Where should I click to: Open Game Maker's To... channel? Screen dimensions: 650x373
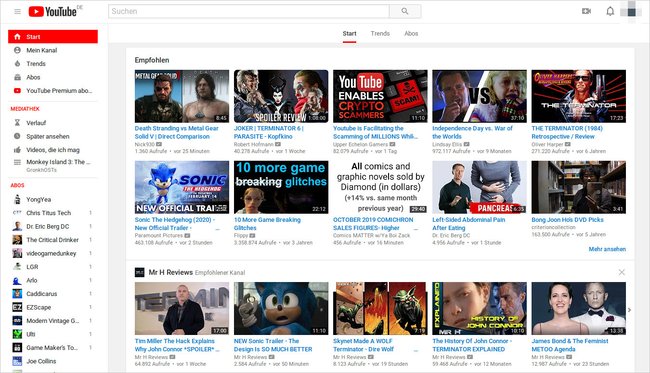tap(53, 348)
